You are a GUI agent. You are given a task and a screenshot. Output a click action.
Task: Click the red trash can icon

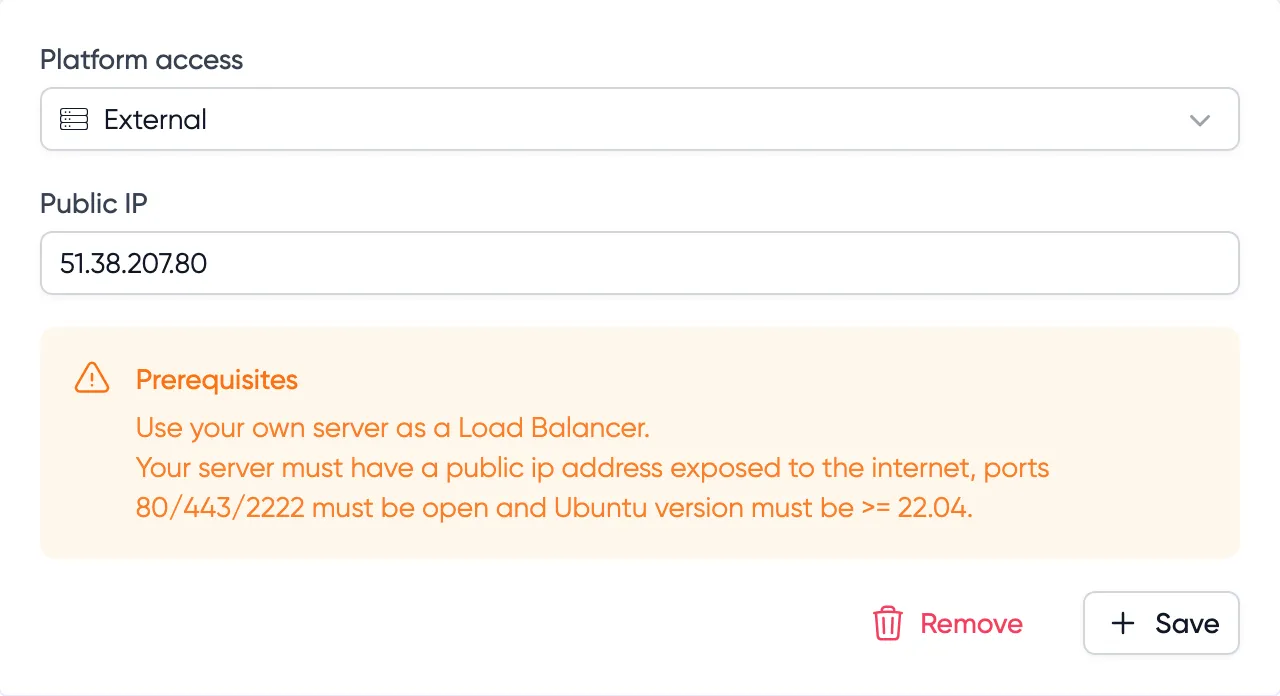click(x=888, y=624)
